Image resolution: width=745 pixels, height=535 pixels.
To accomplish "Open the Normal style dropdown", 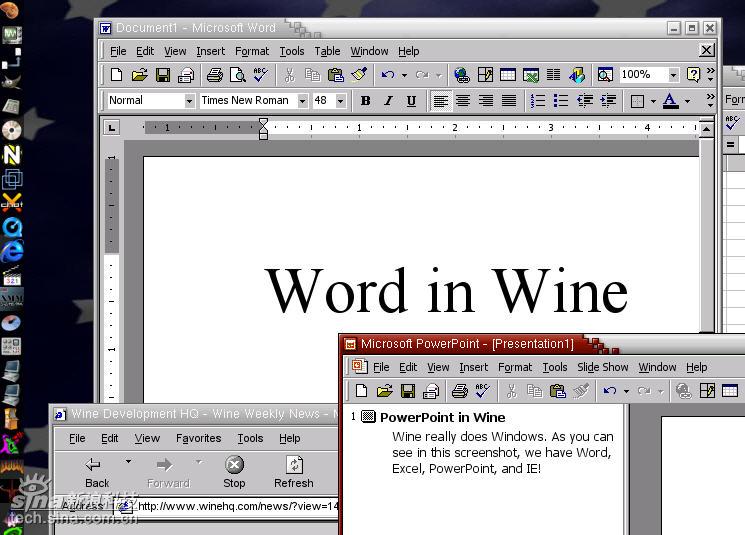I will 189,101.
